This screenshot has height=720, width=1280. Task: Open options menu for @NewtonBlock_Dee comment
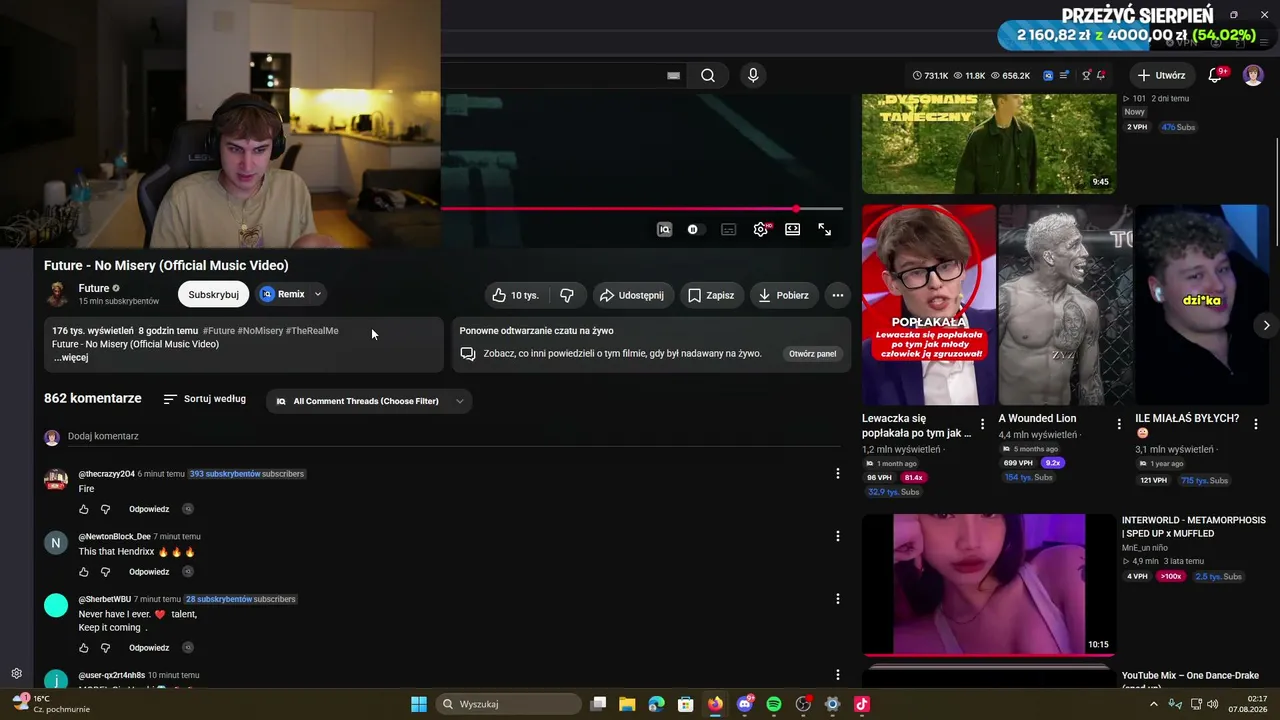coord(838,537)
